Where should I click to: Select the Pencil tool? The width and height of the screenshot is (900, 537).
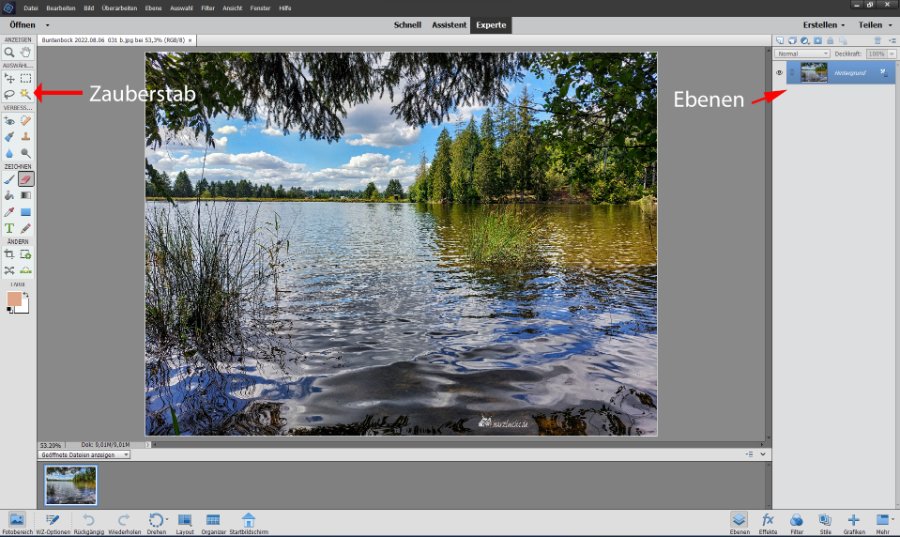point(26,228)
